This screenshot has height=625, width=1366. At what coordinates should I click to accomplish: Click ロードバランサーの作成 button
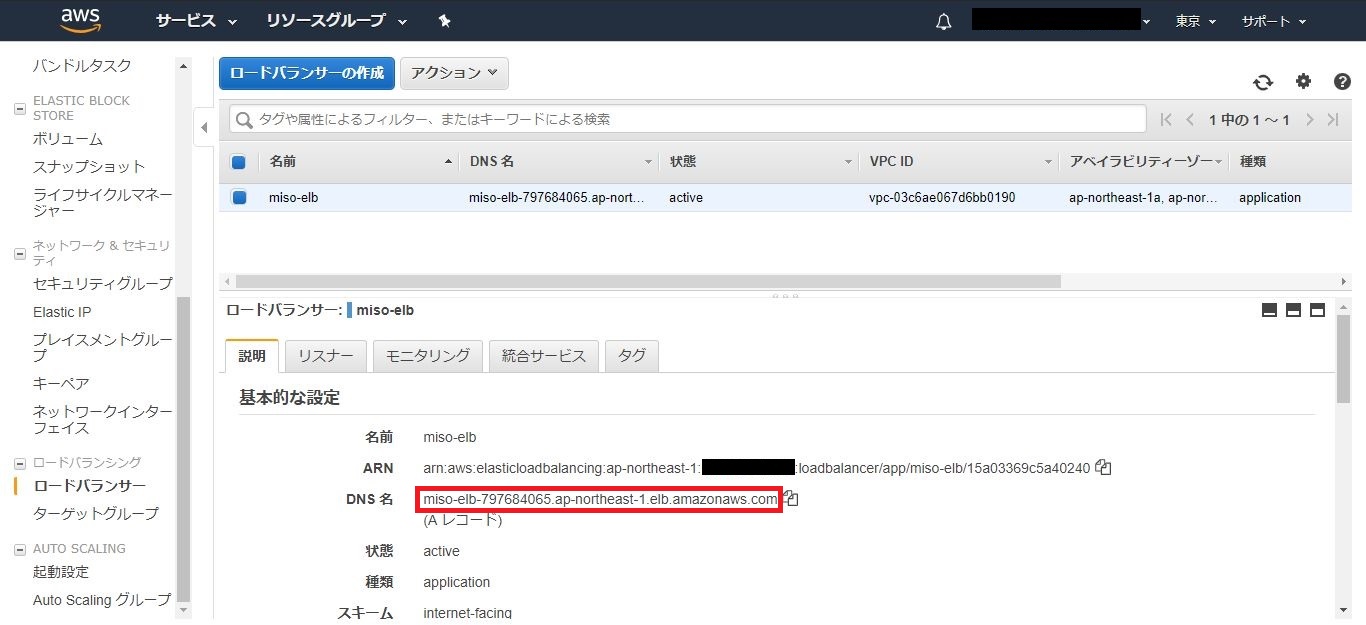tap(306, 73)
